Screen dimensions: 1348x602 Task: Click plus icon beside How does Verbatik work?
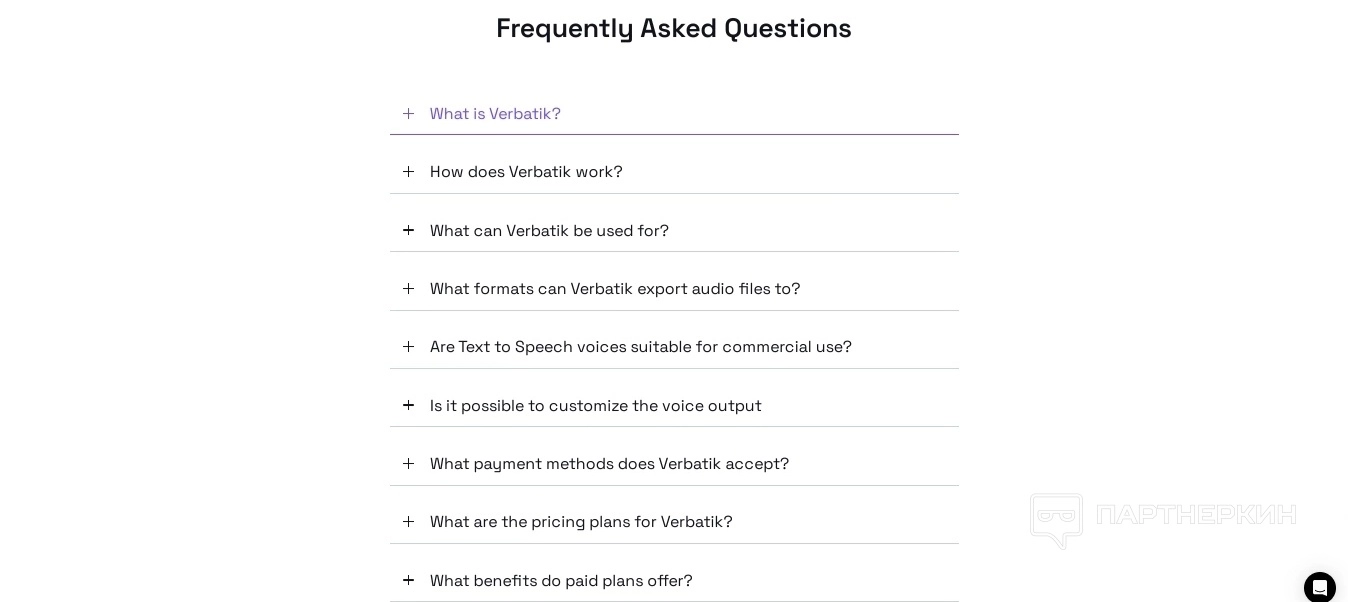pos(408,172)
